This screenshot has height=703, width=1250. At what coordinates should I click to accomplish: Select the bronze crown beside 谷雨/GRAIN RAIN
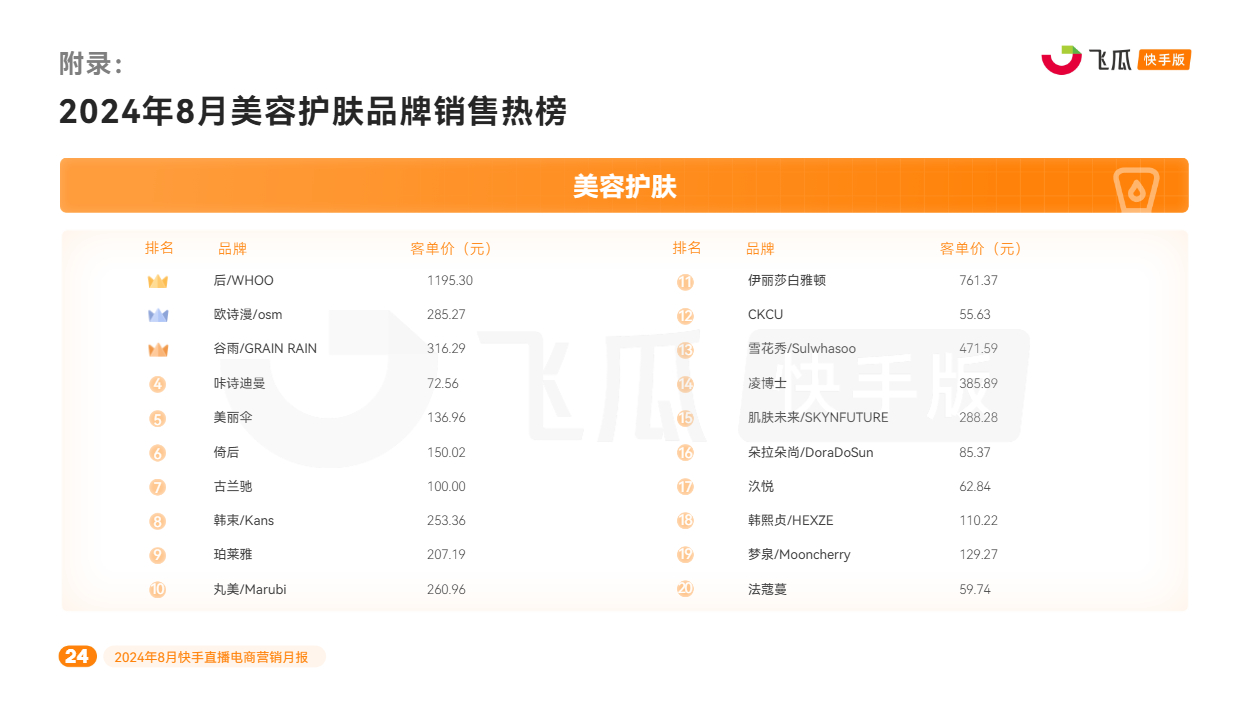[158, 349]
